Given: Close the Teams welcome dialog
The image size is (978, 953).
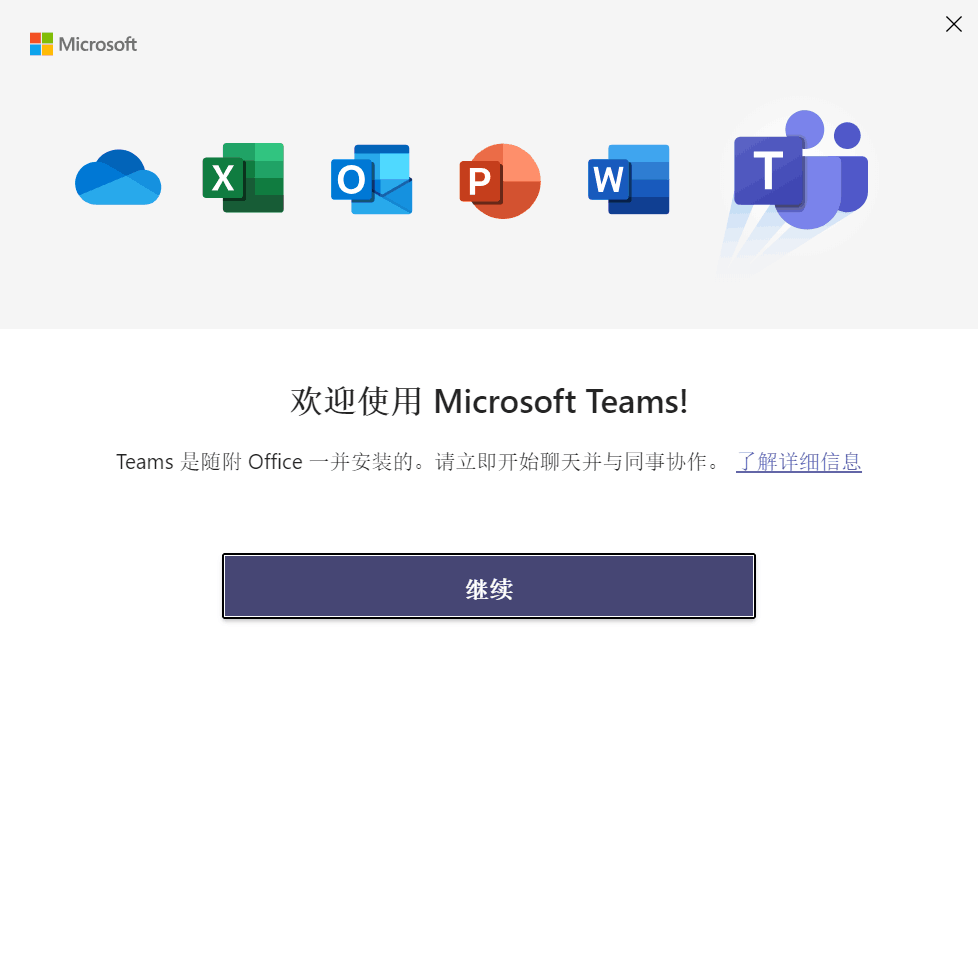Looking at the screenshot, I should tap(953, 24).
